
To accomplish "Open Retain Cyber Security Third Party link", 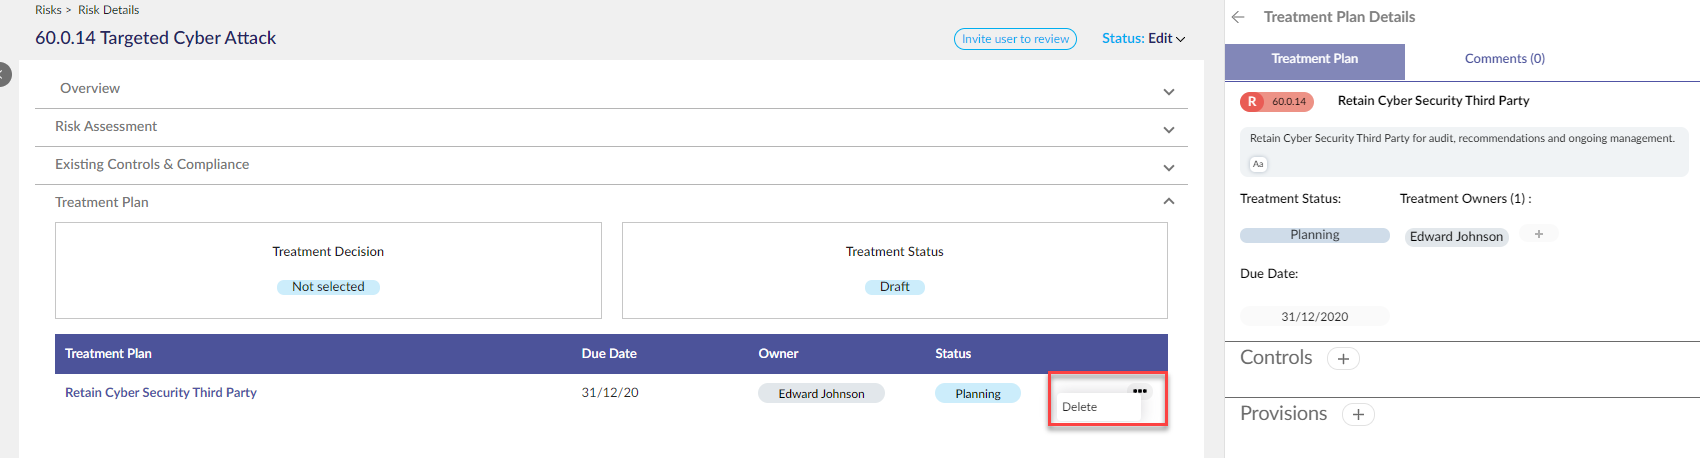I will click(161, 393).
